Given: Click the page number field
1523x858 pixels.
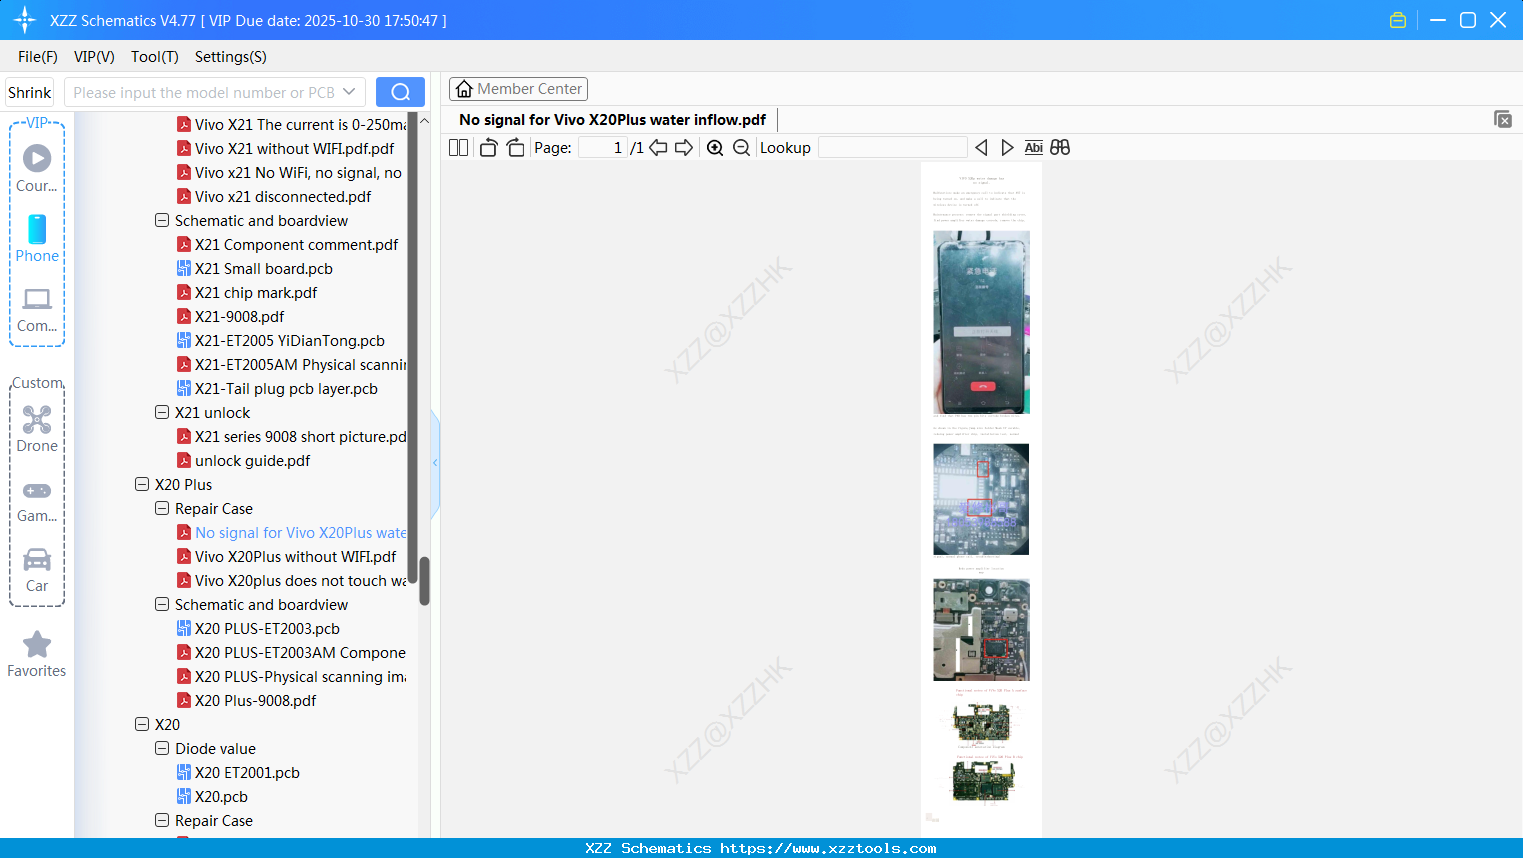Looking at the screenshot, I should coord(603,148).
